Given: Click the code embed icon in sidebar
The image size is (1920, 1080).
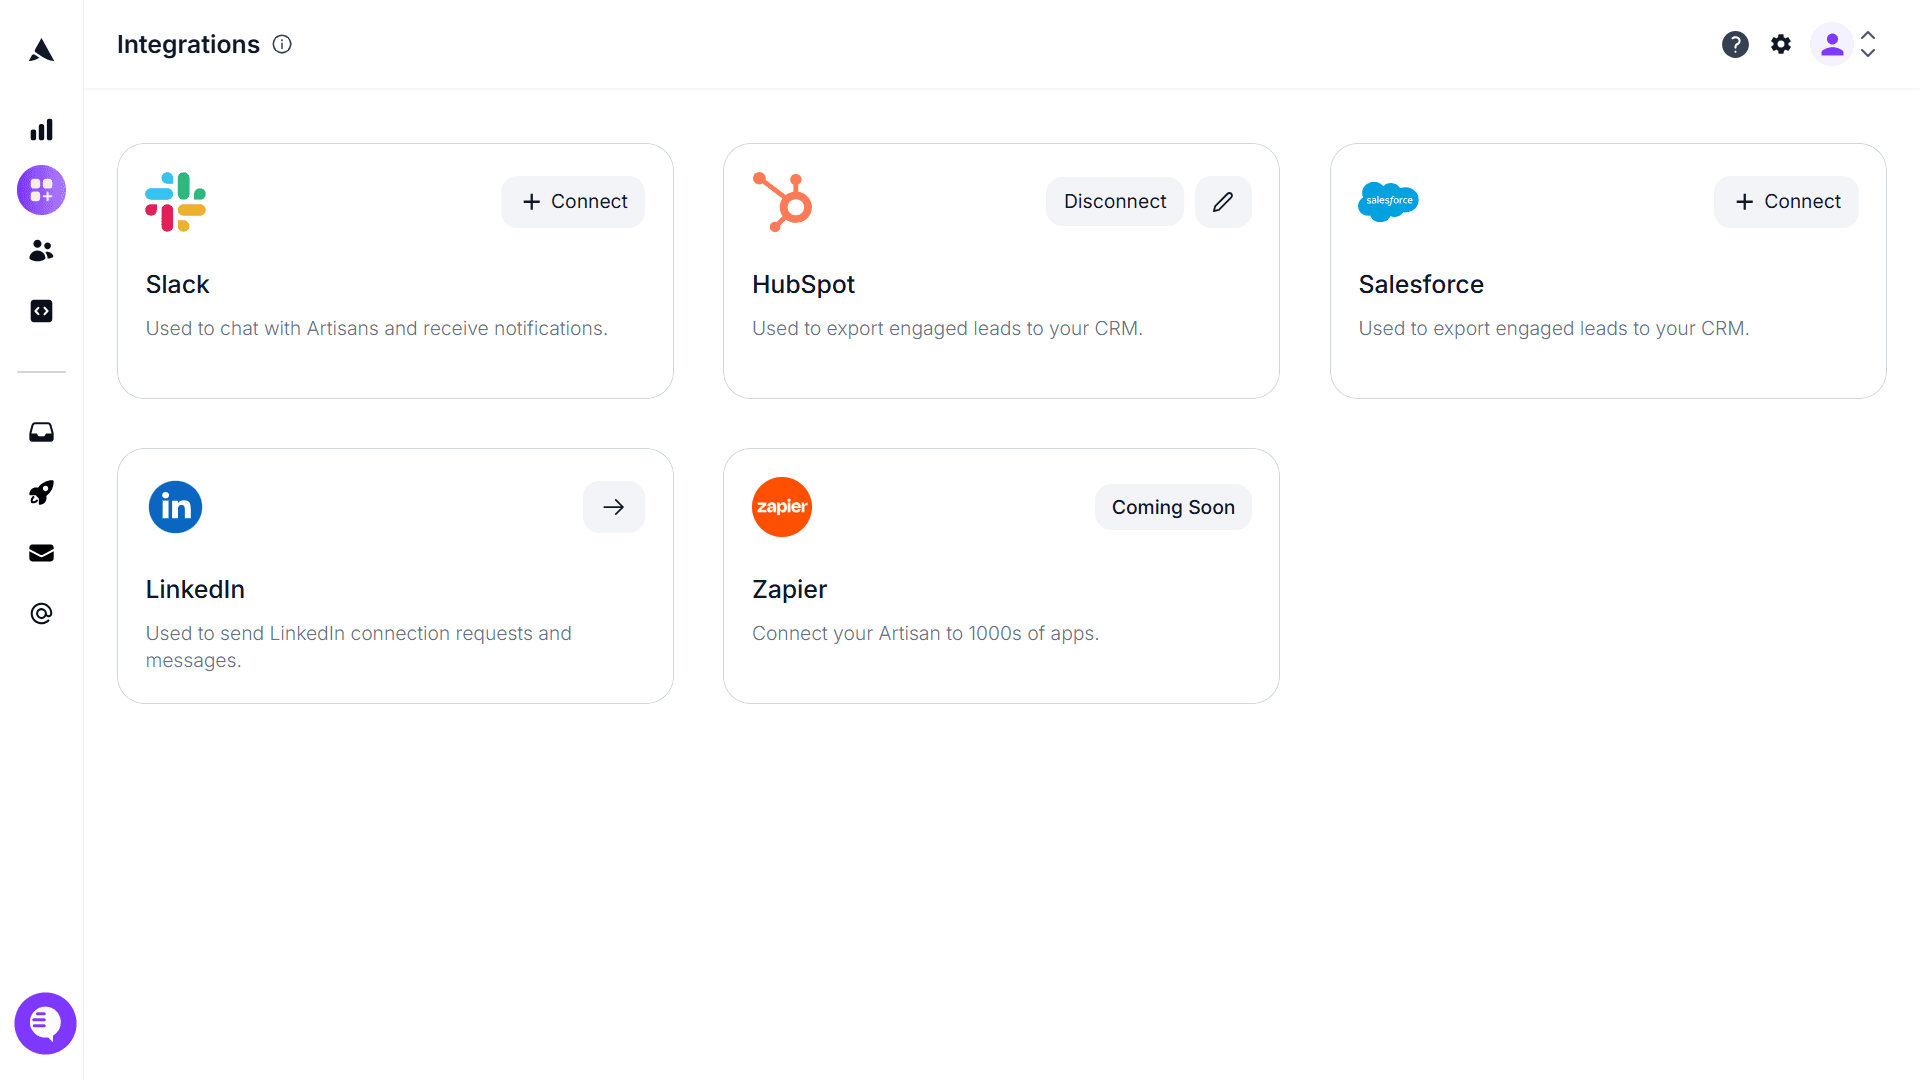Looking at the screenshot, I should [41, 311].
